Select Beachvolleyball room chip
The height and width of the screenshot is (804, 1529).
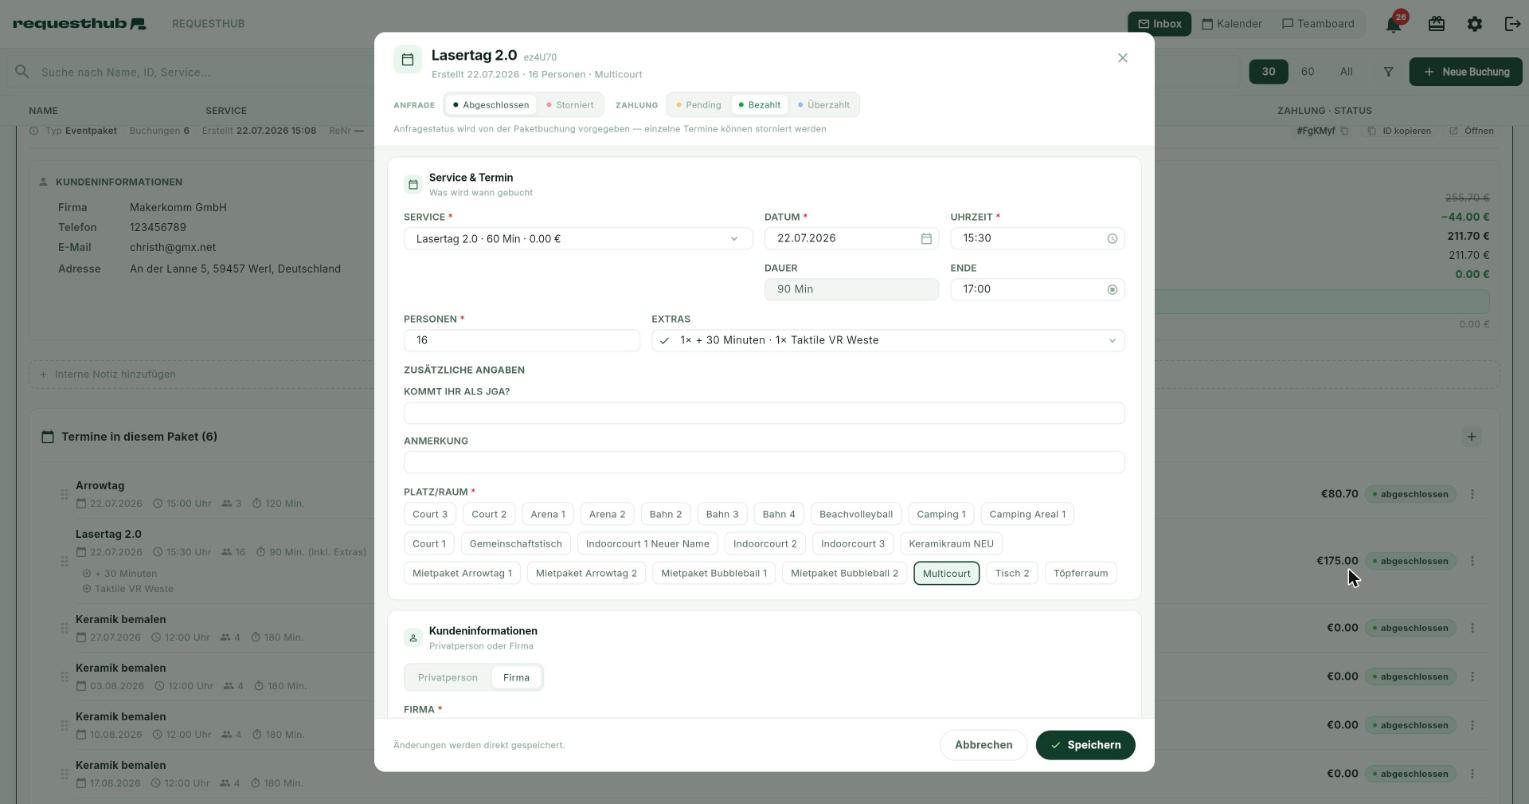tap(856, 515)
